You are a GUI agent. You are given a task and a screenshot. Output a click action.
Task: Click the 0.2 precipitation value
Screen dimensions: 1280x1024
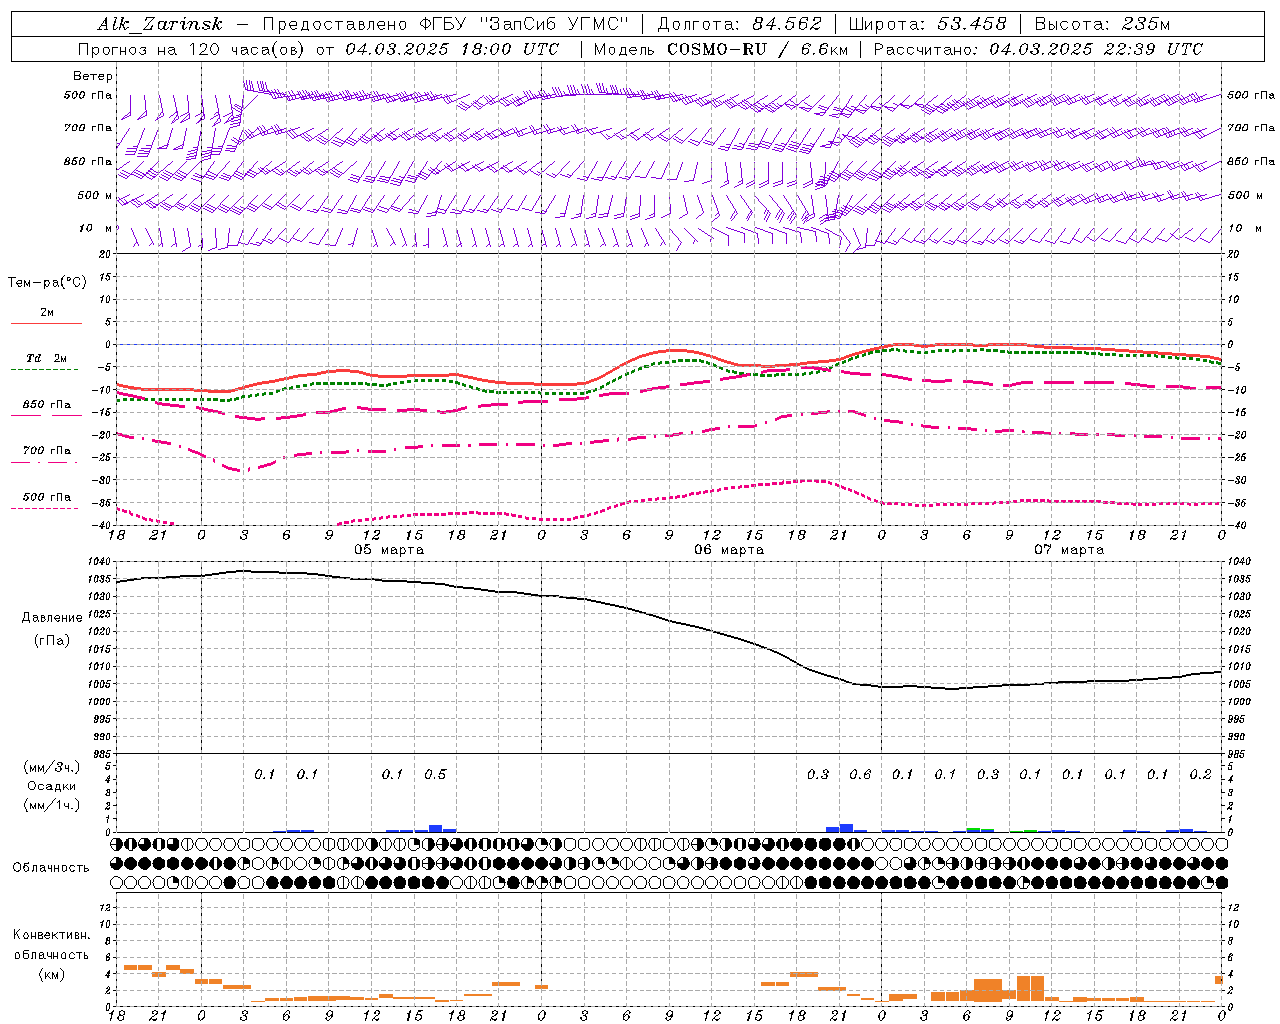click(1200, 775)
